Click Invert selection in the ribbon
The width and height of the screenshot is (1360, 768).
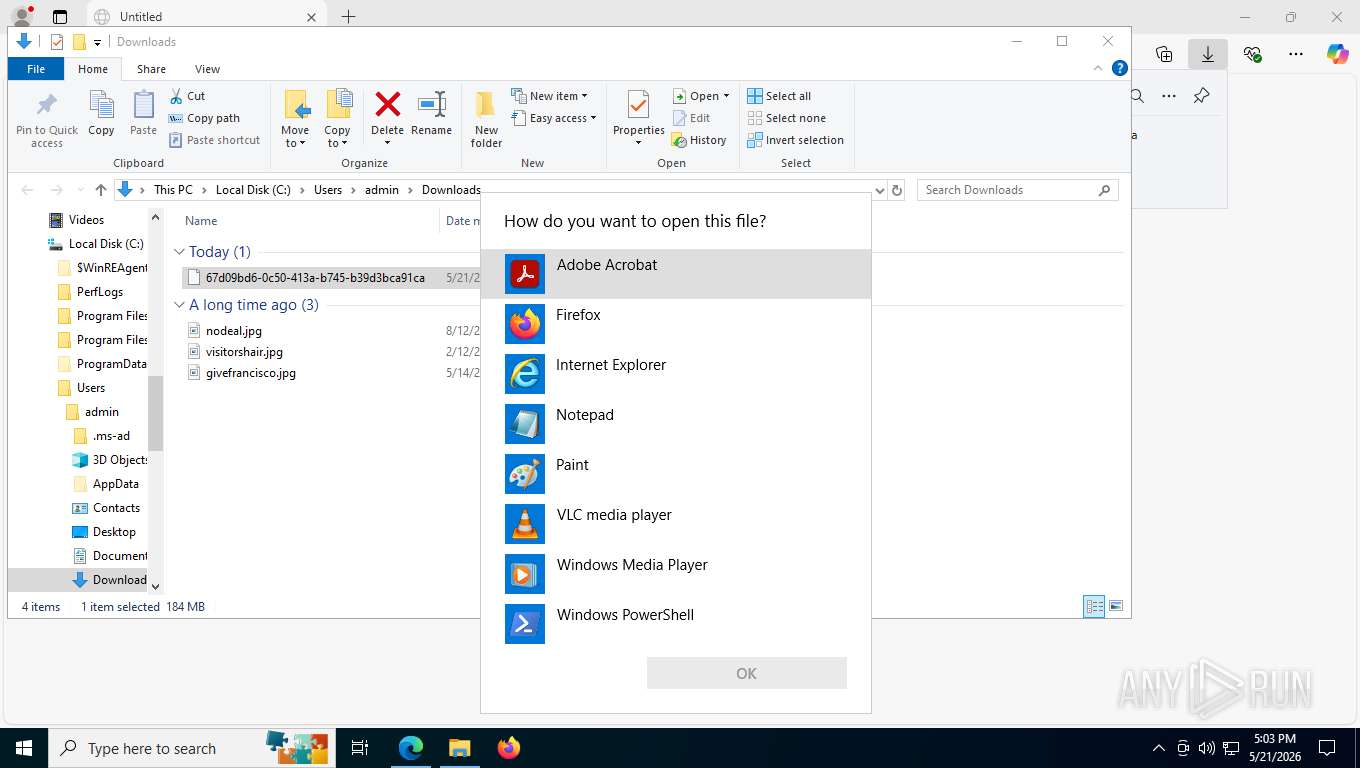pyautogui.click(x=795, y=140)
